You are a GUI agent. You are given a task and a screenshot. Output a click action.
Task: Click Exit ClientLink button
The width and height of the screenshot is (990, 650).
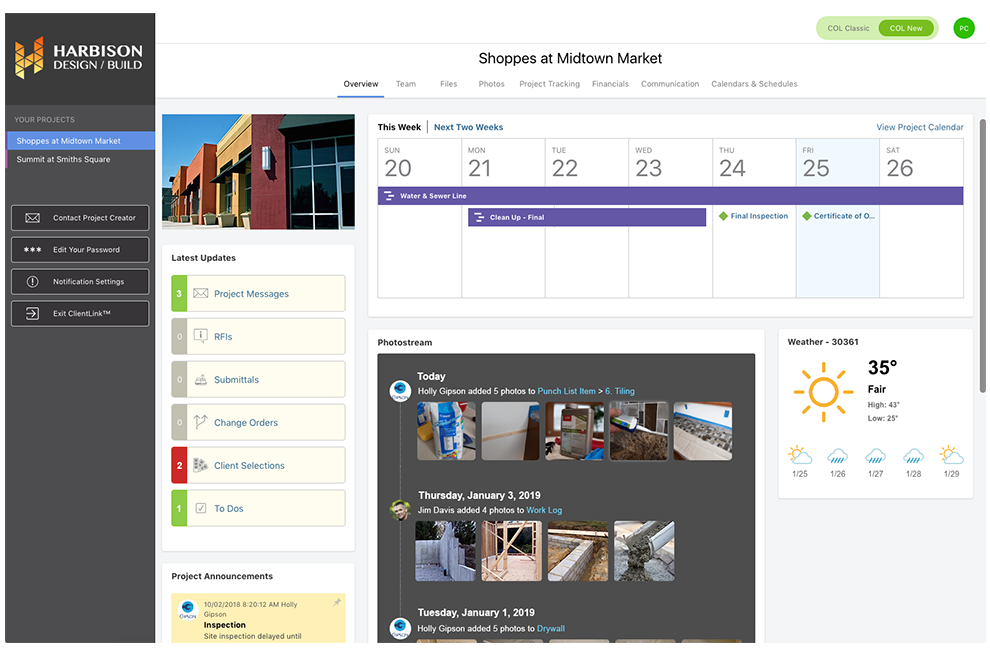80,314
